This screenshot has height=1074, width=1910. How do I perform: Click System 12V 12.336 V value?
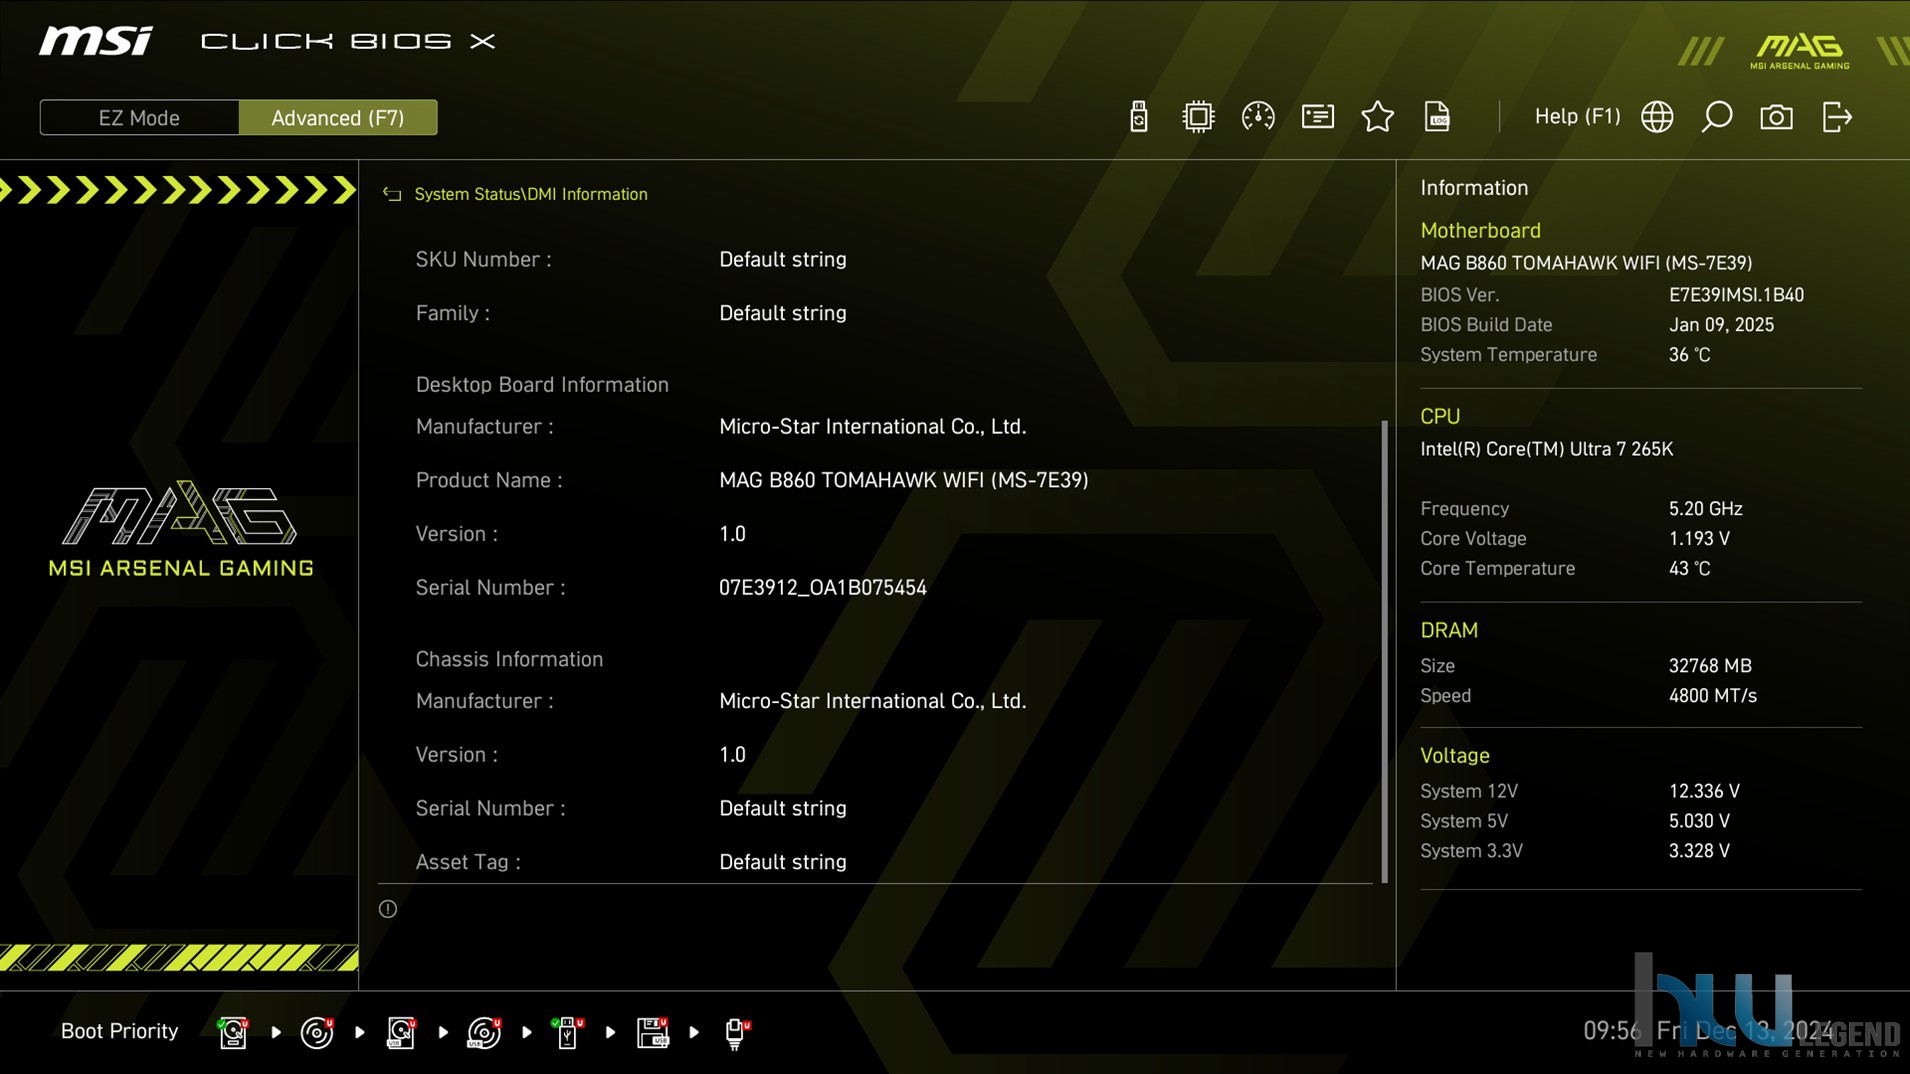(x=1704, y=791)
